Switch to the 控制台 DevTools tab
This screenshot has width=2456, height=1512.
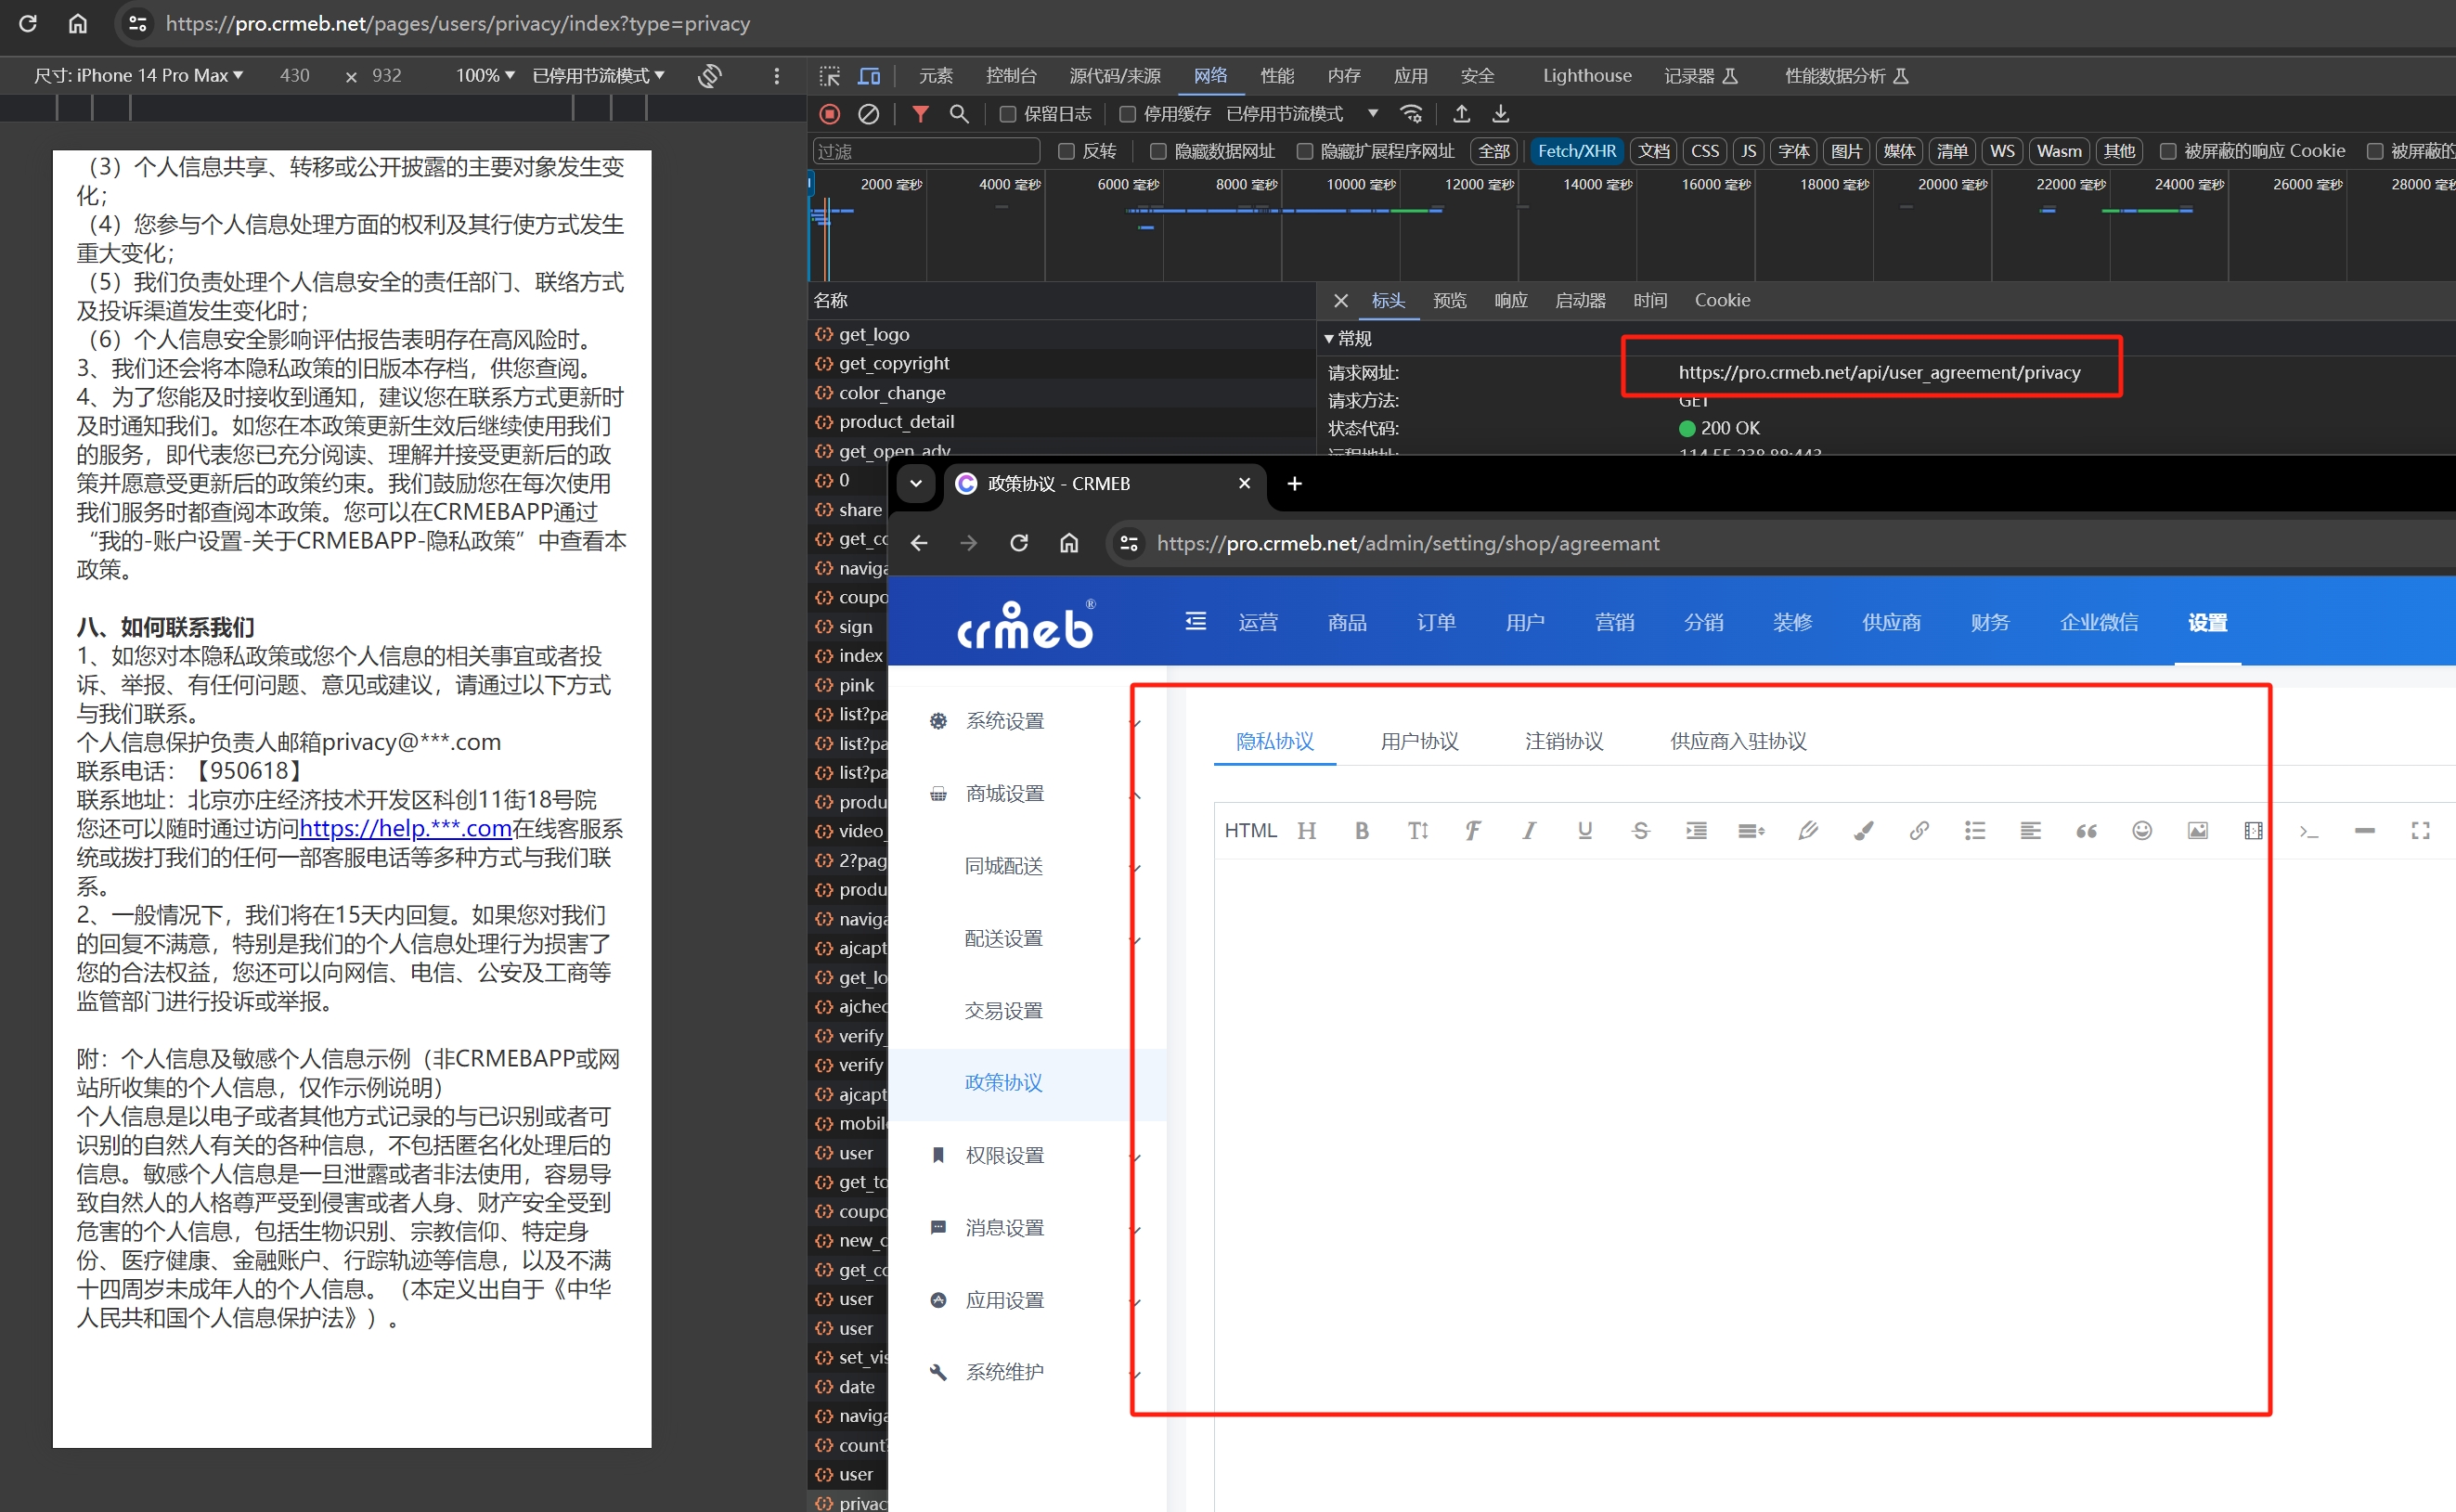(x=1011, y=76)
